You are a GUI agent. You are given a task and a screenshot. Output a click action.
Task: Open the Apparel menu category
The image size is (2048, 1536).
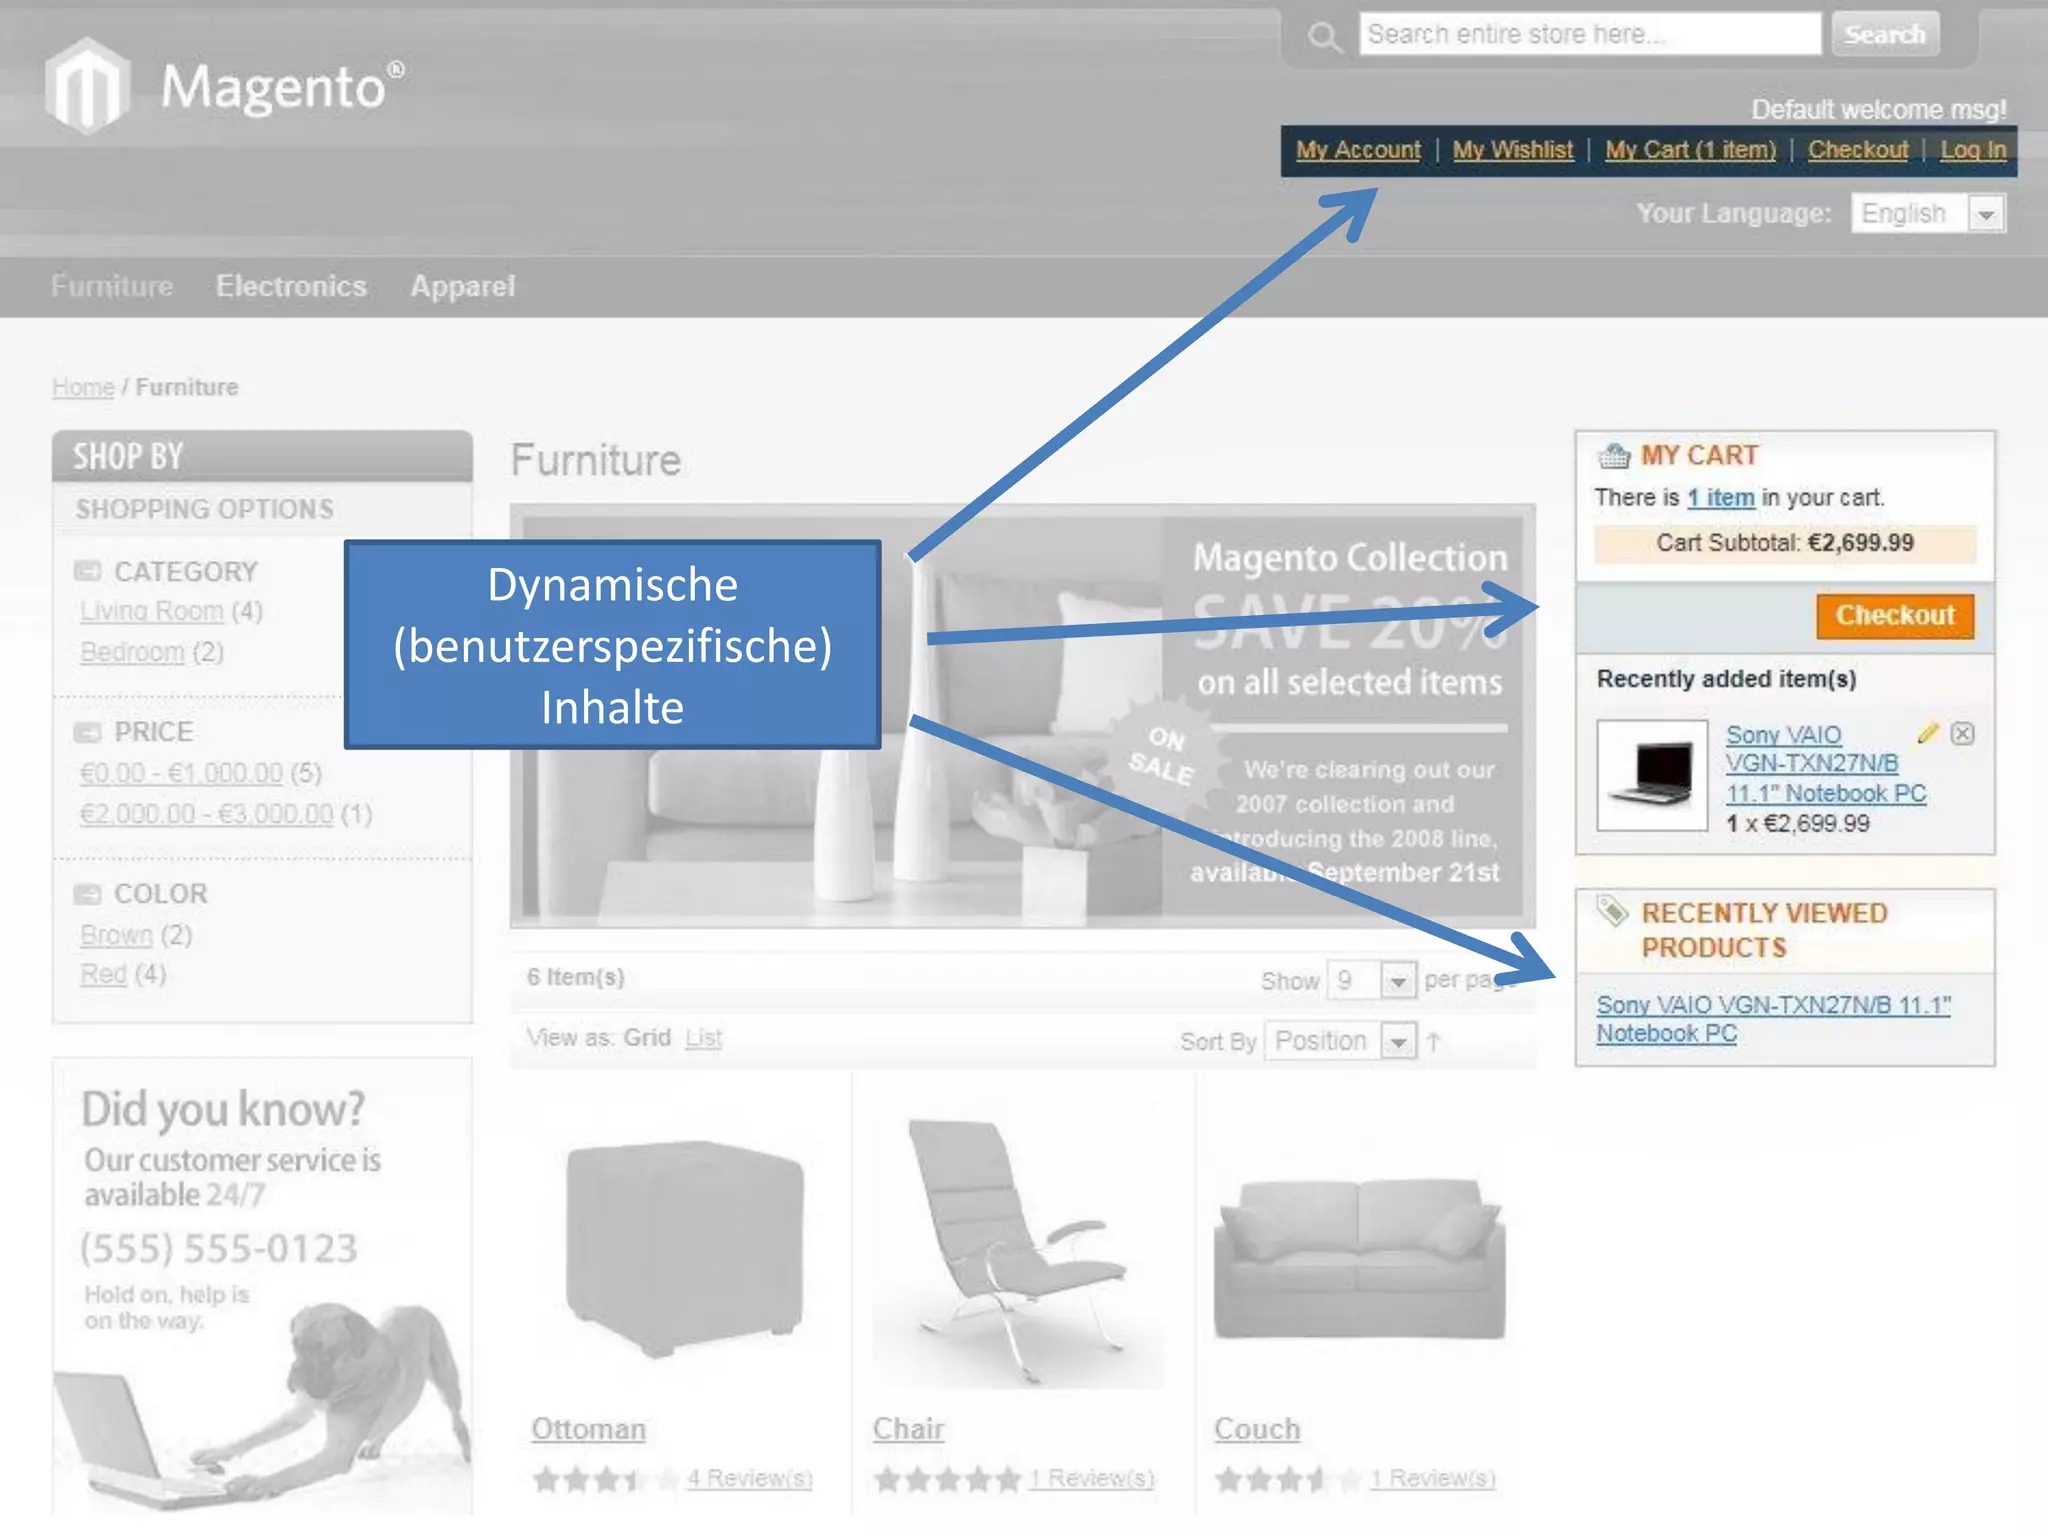[462, 286]
